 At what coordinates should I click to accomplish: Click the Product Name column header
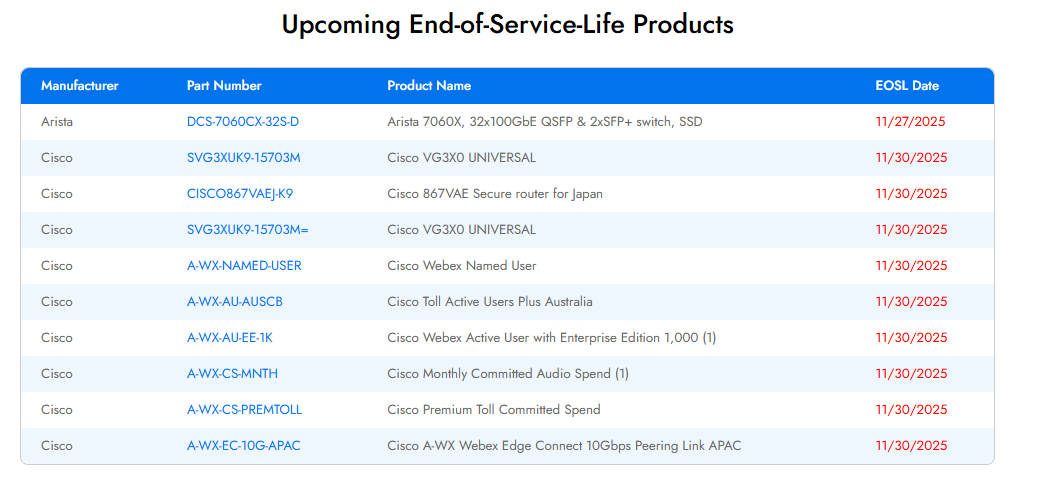[429, 86]
